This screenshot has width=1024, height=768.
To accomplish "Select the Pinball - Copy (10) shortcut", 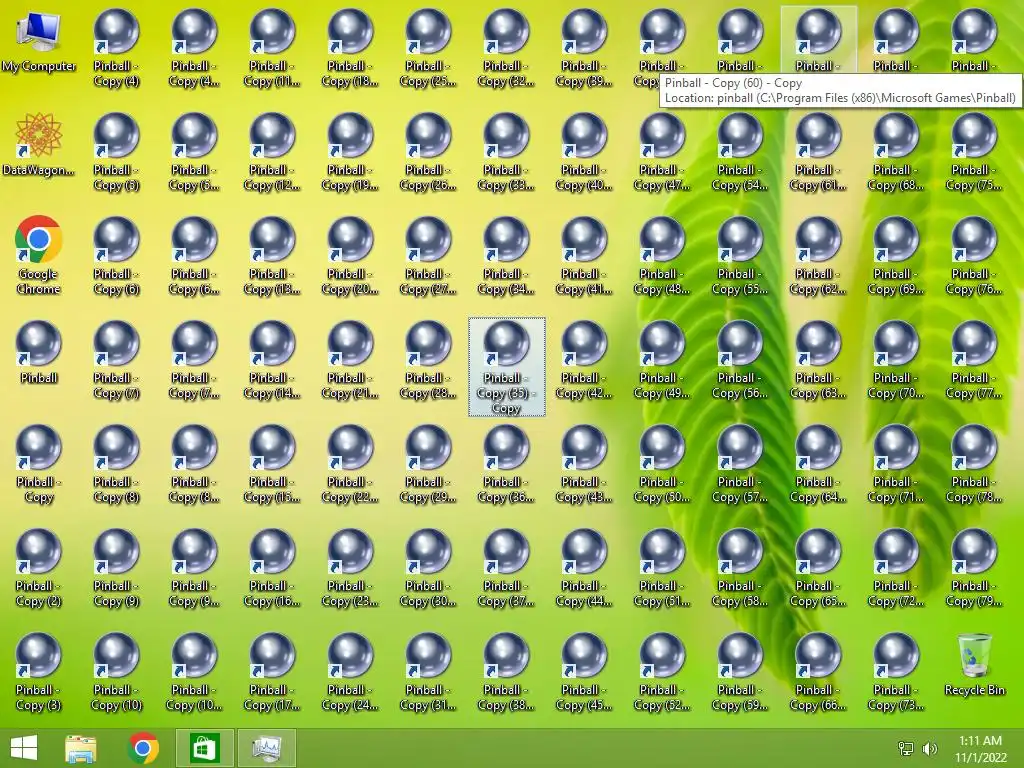I will coord(116,672).
